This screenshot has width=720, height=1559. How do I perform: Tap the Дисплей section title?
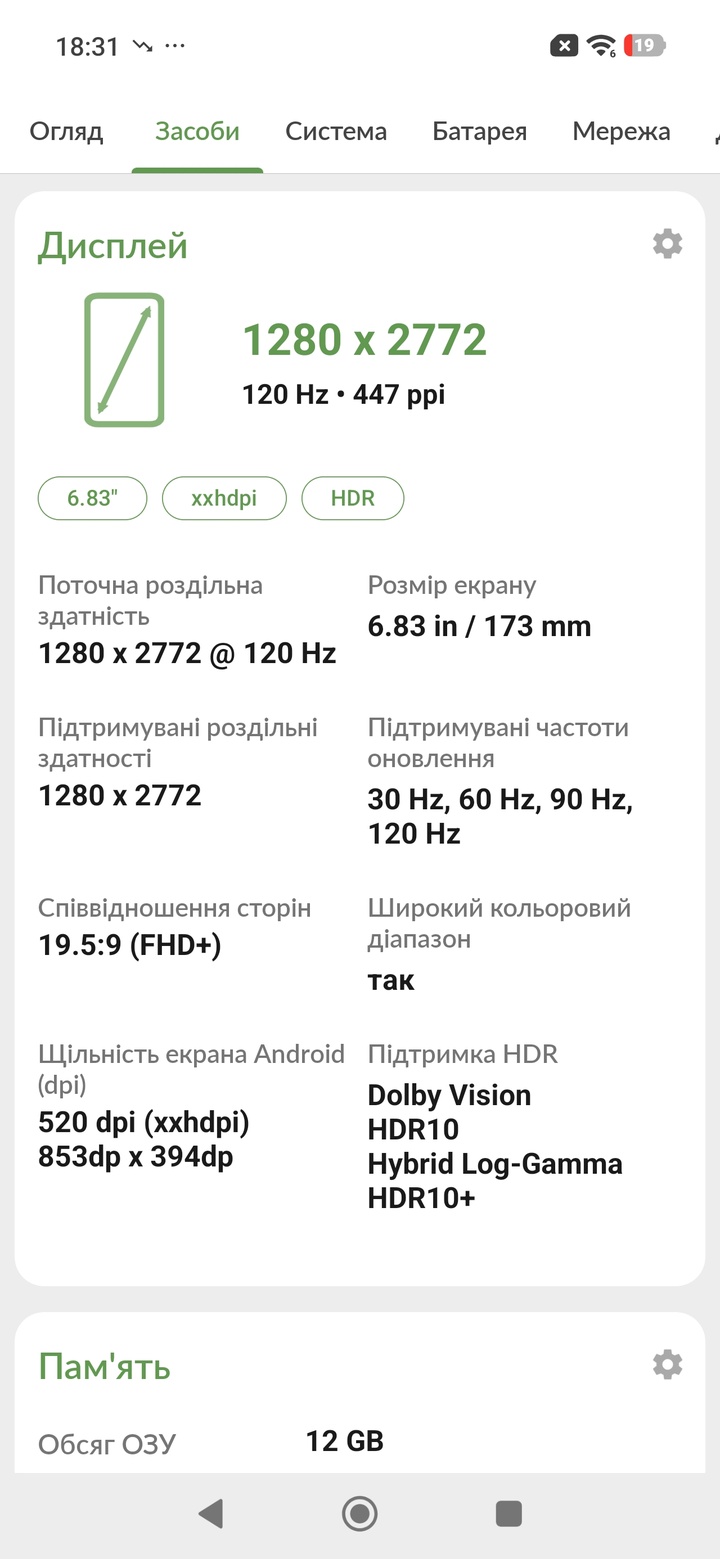113,246
